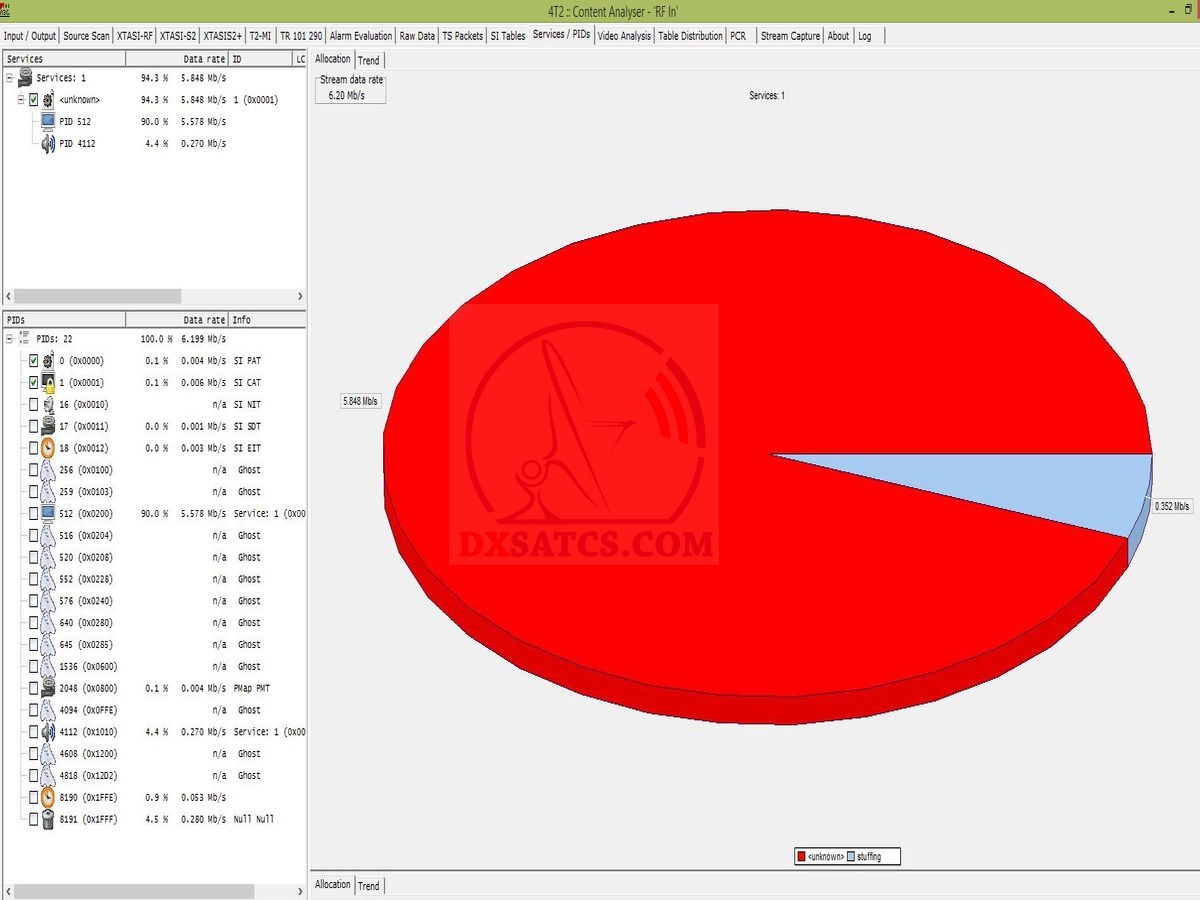Click the clock icon of PID 18 SI EIT
This screenshot has height=900, width=1200.
tap(48, 448)
